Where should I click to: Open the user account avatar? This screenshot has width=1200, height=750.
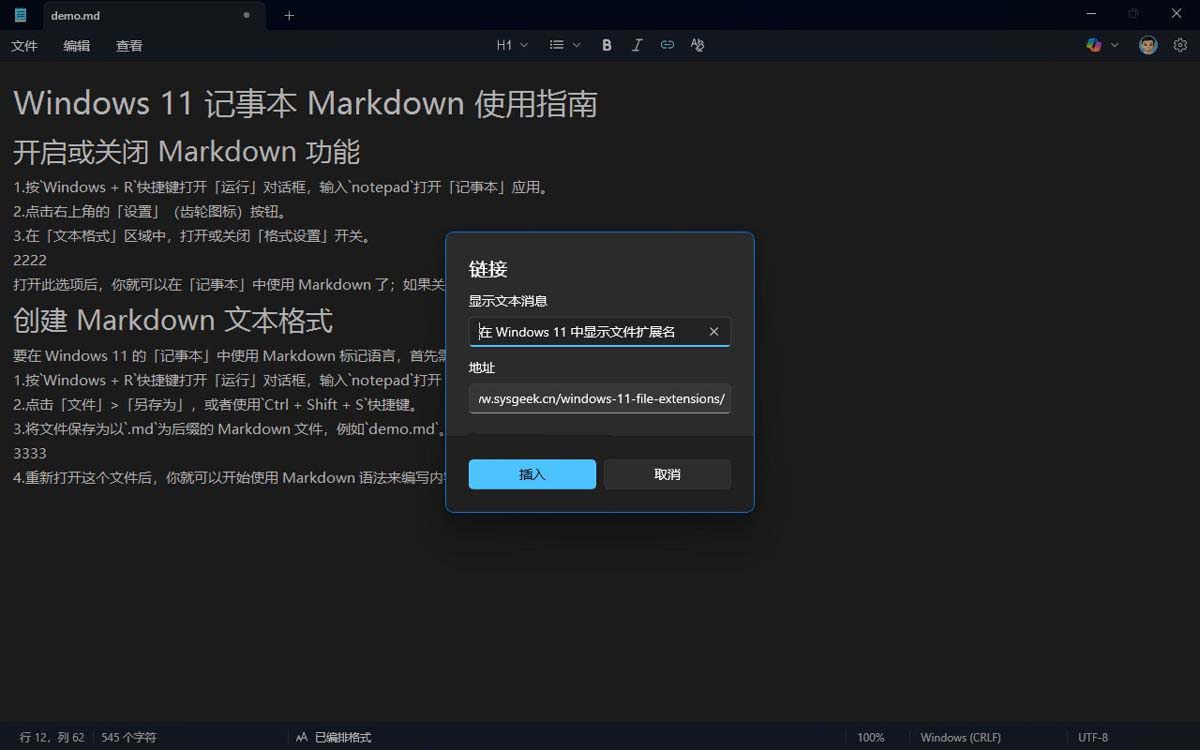point(1148,45)
